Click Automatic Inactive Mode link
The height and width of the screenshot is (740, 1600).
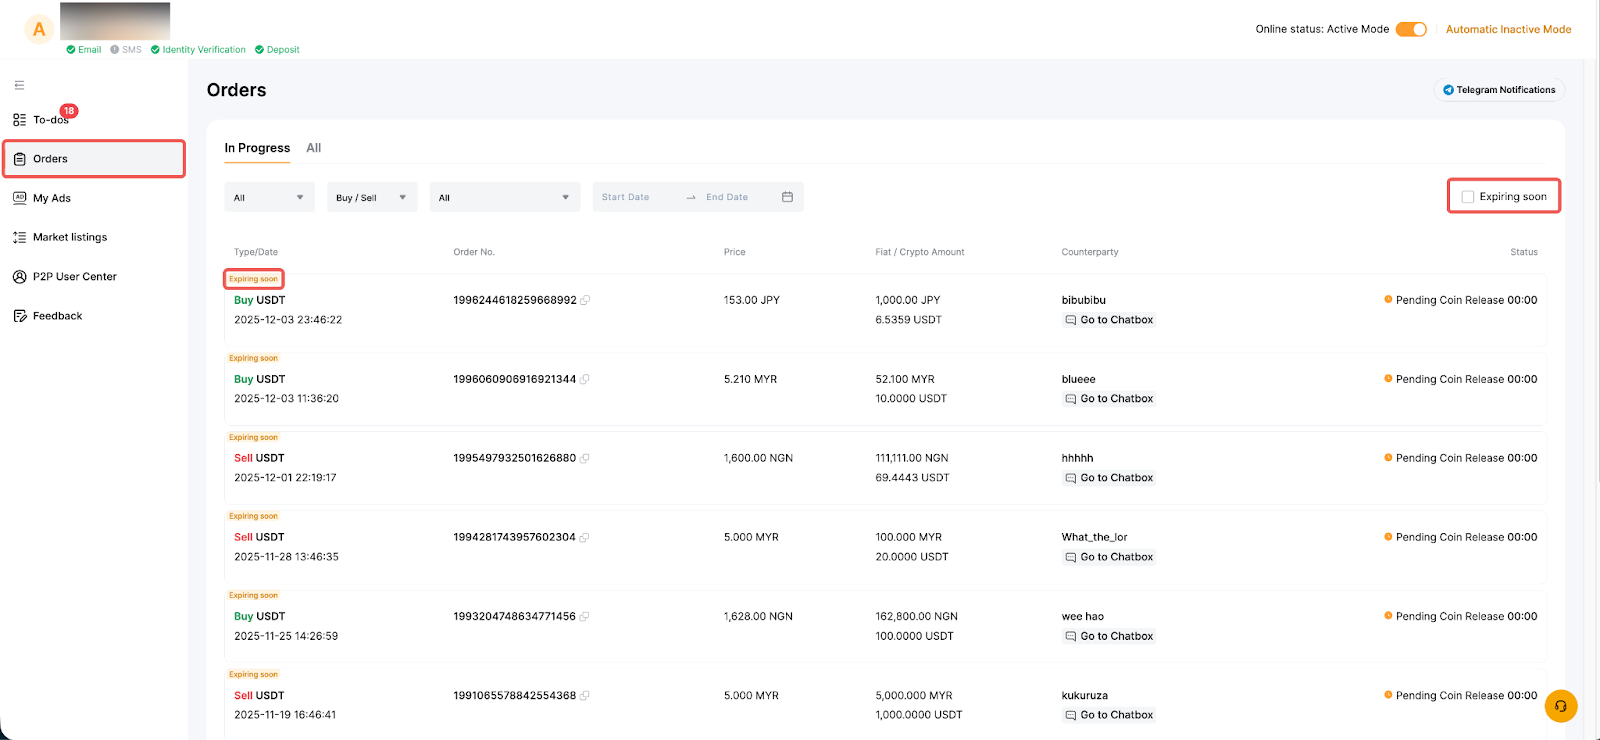[x=1508, y=29]
